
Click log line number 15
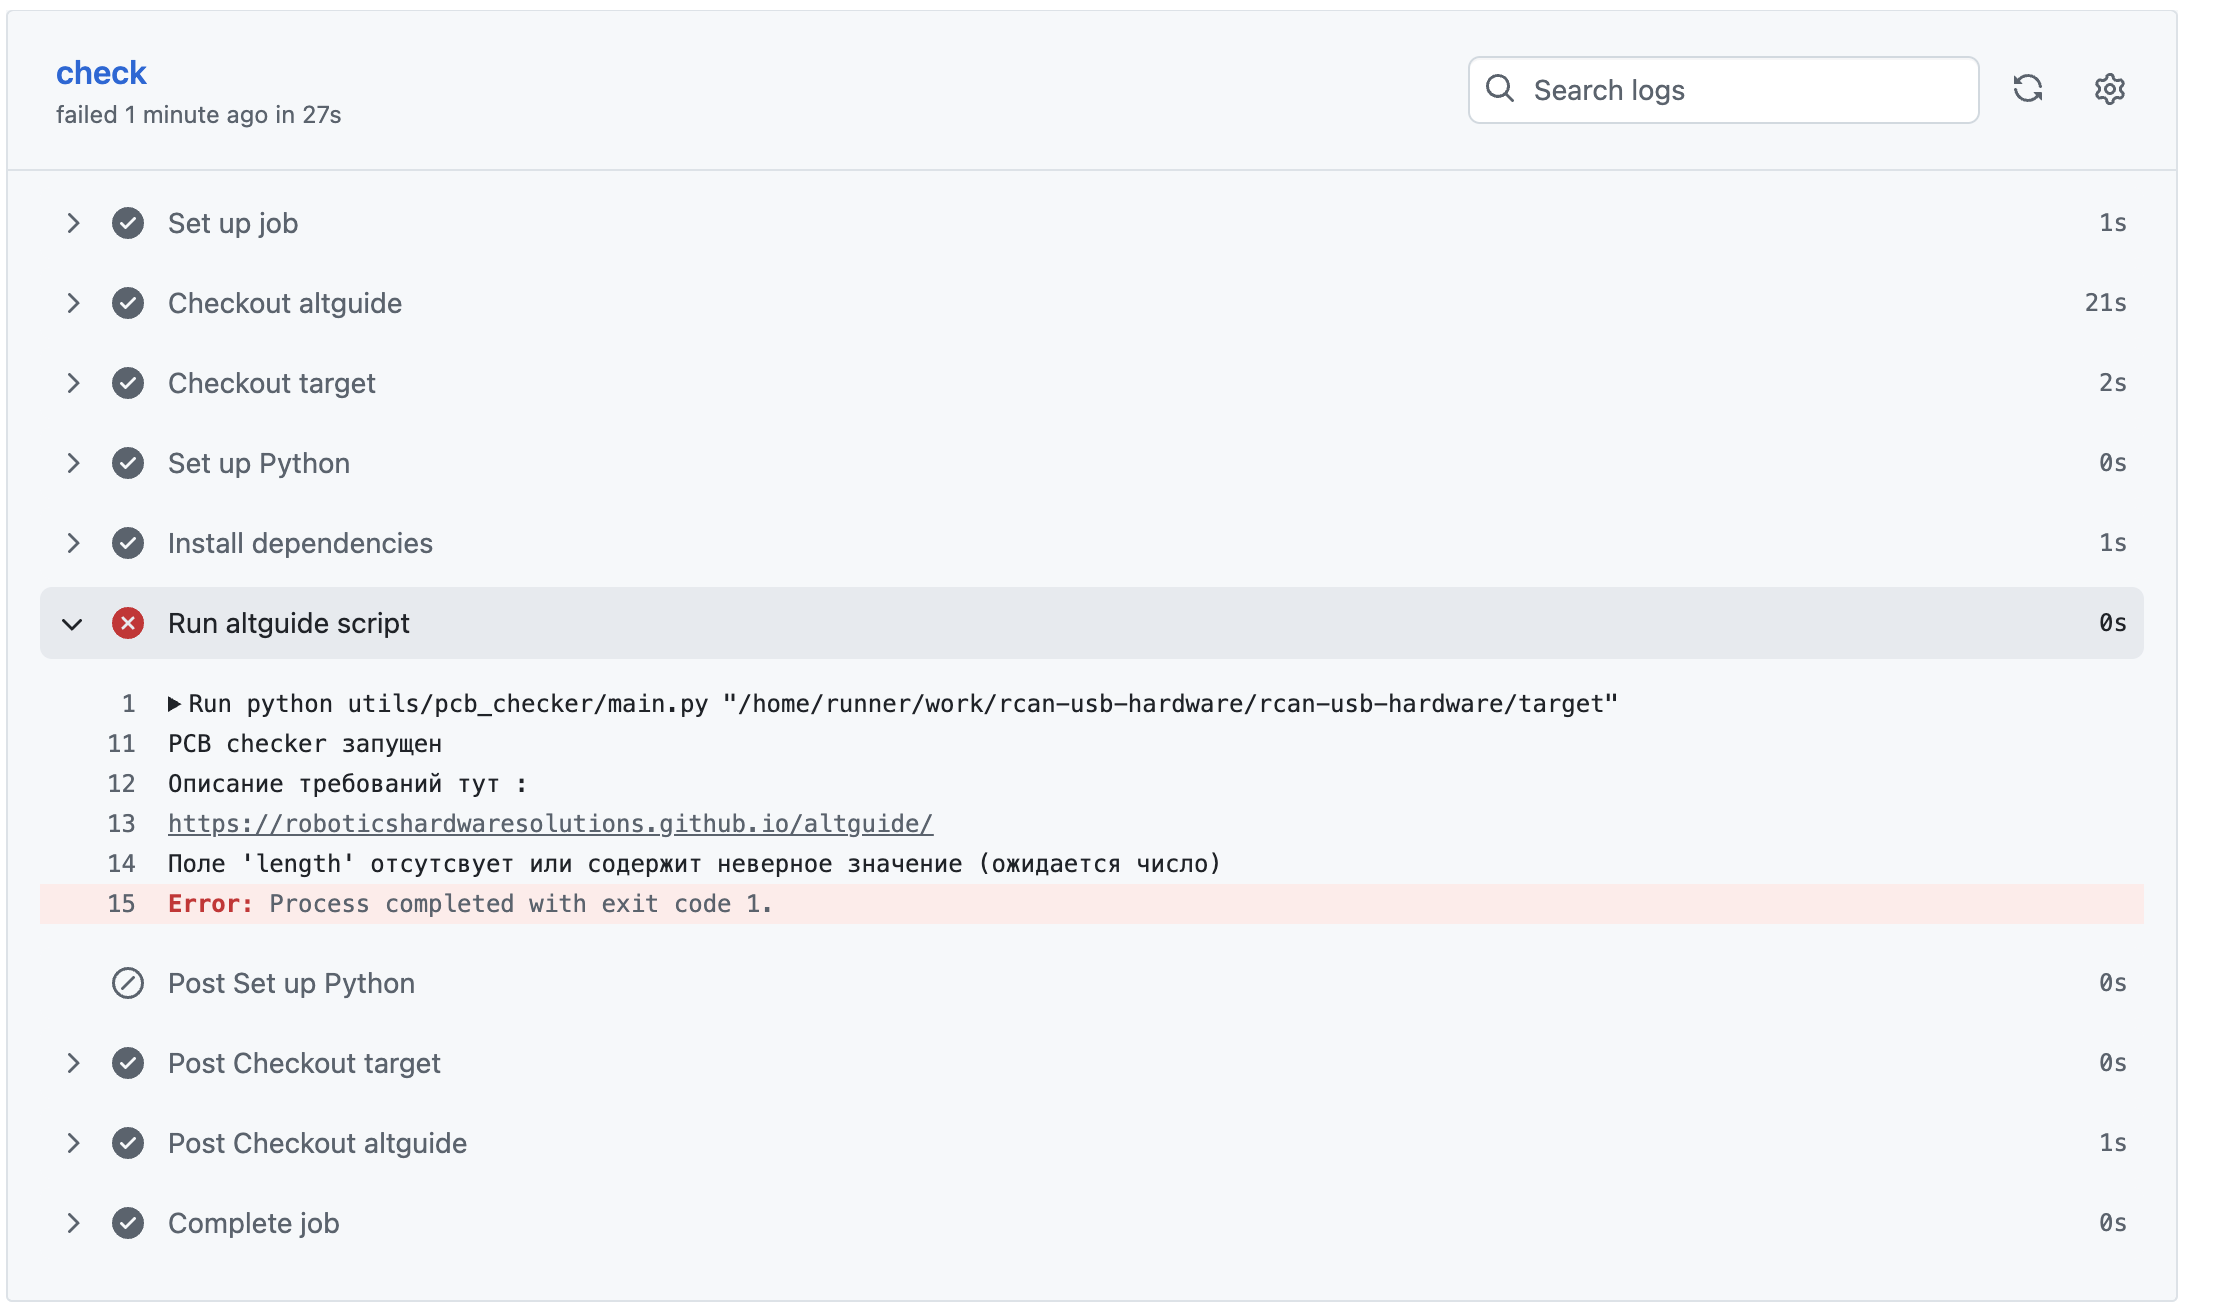122,904
